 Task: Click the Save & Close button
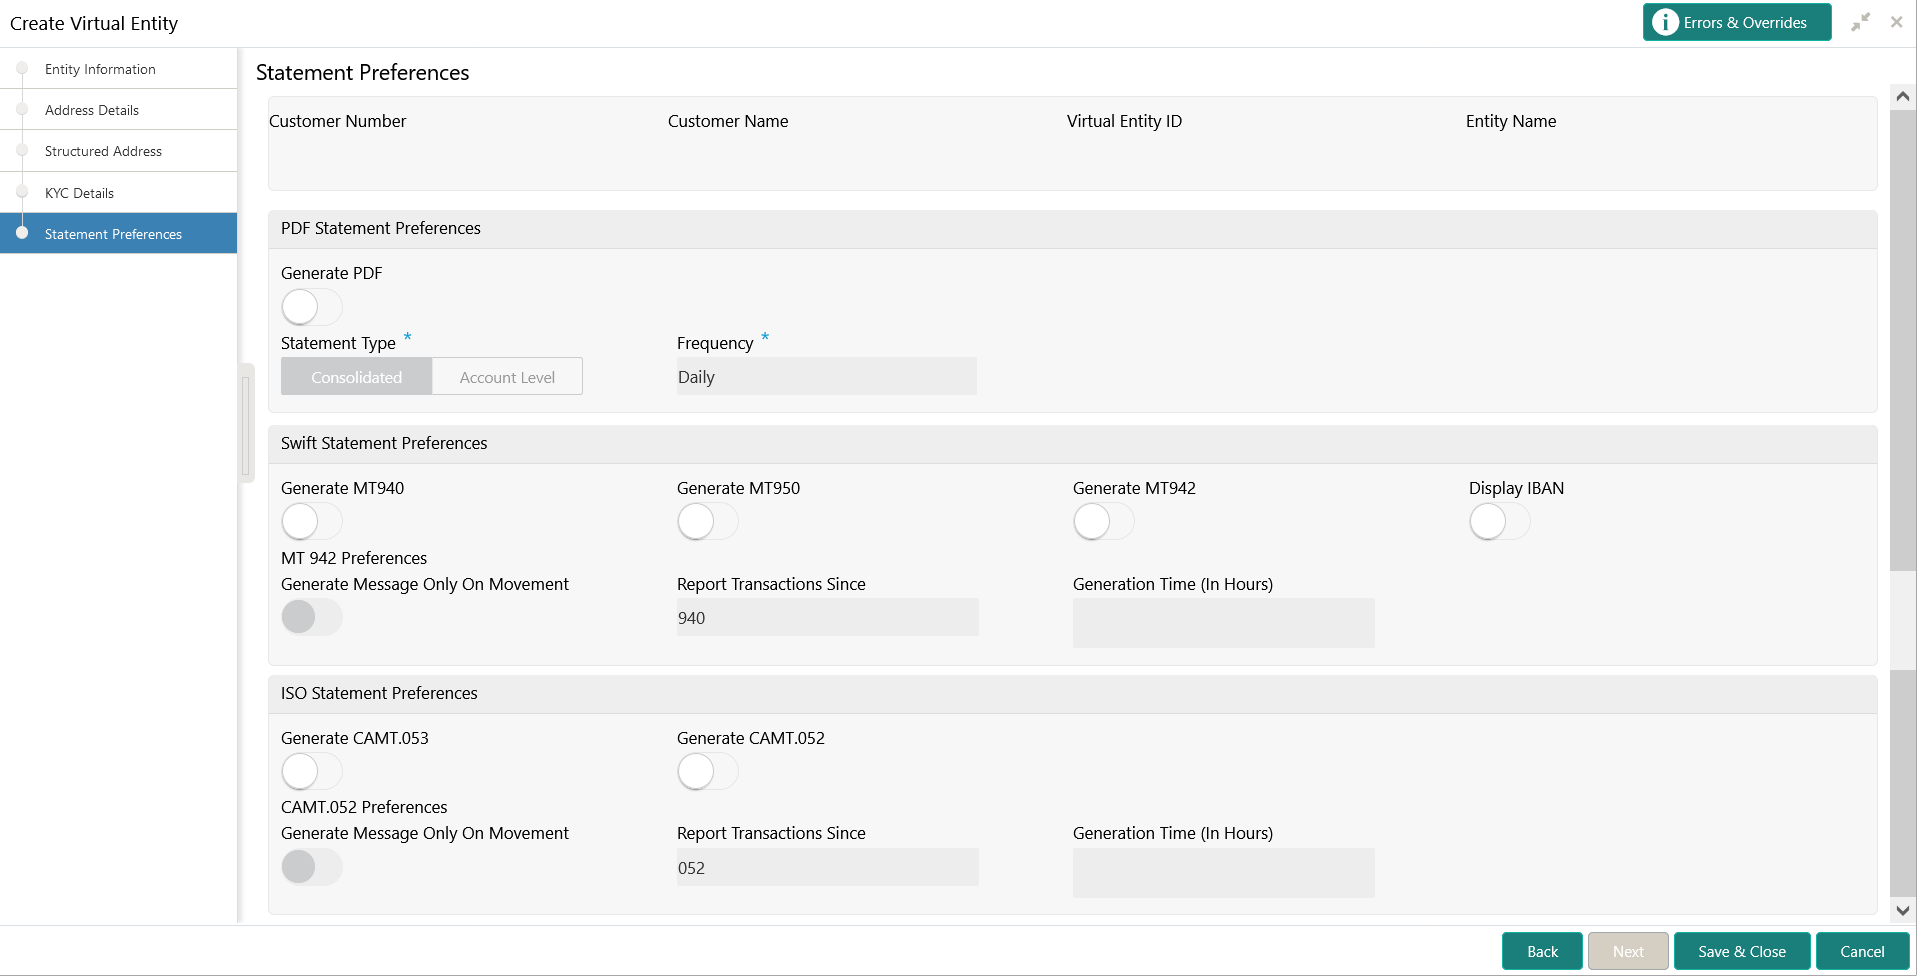(1741, 952)
